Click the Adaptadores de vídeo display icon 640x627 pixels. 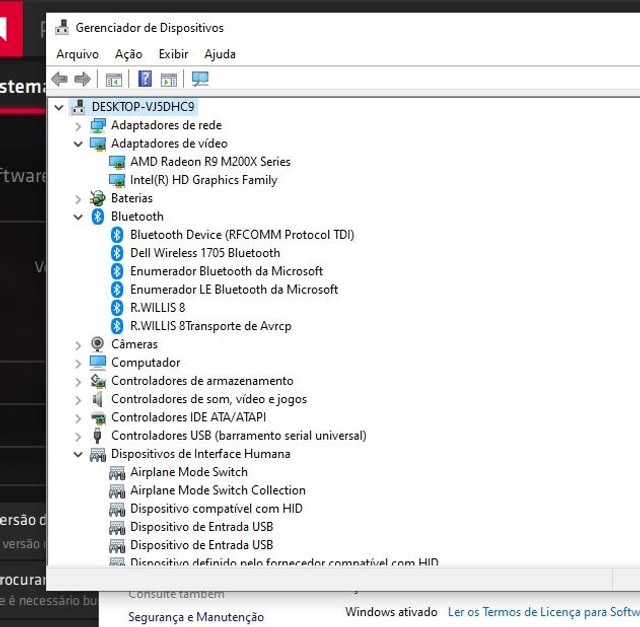tap(98, 144)
